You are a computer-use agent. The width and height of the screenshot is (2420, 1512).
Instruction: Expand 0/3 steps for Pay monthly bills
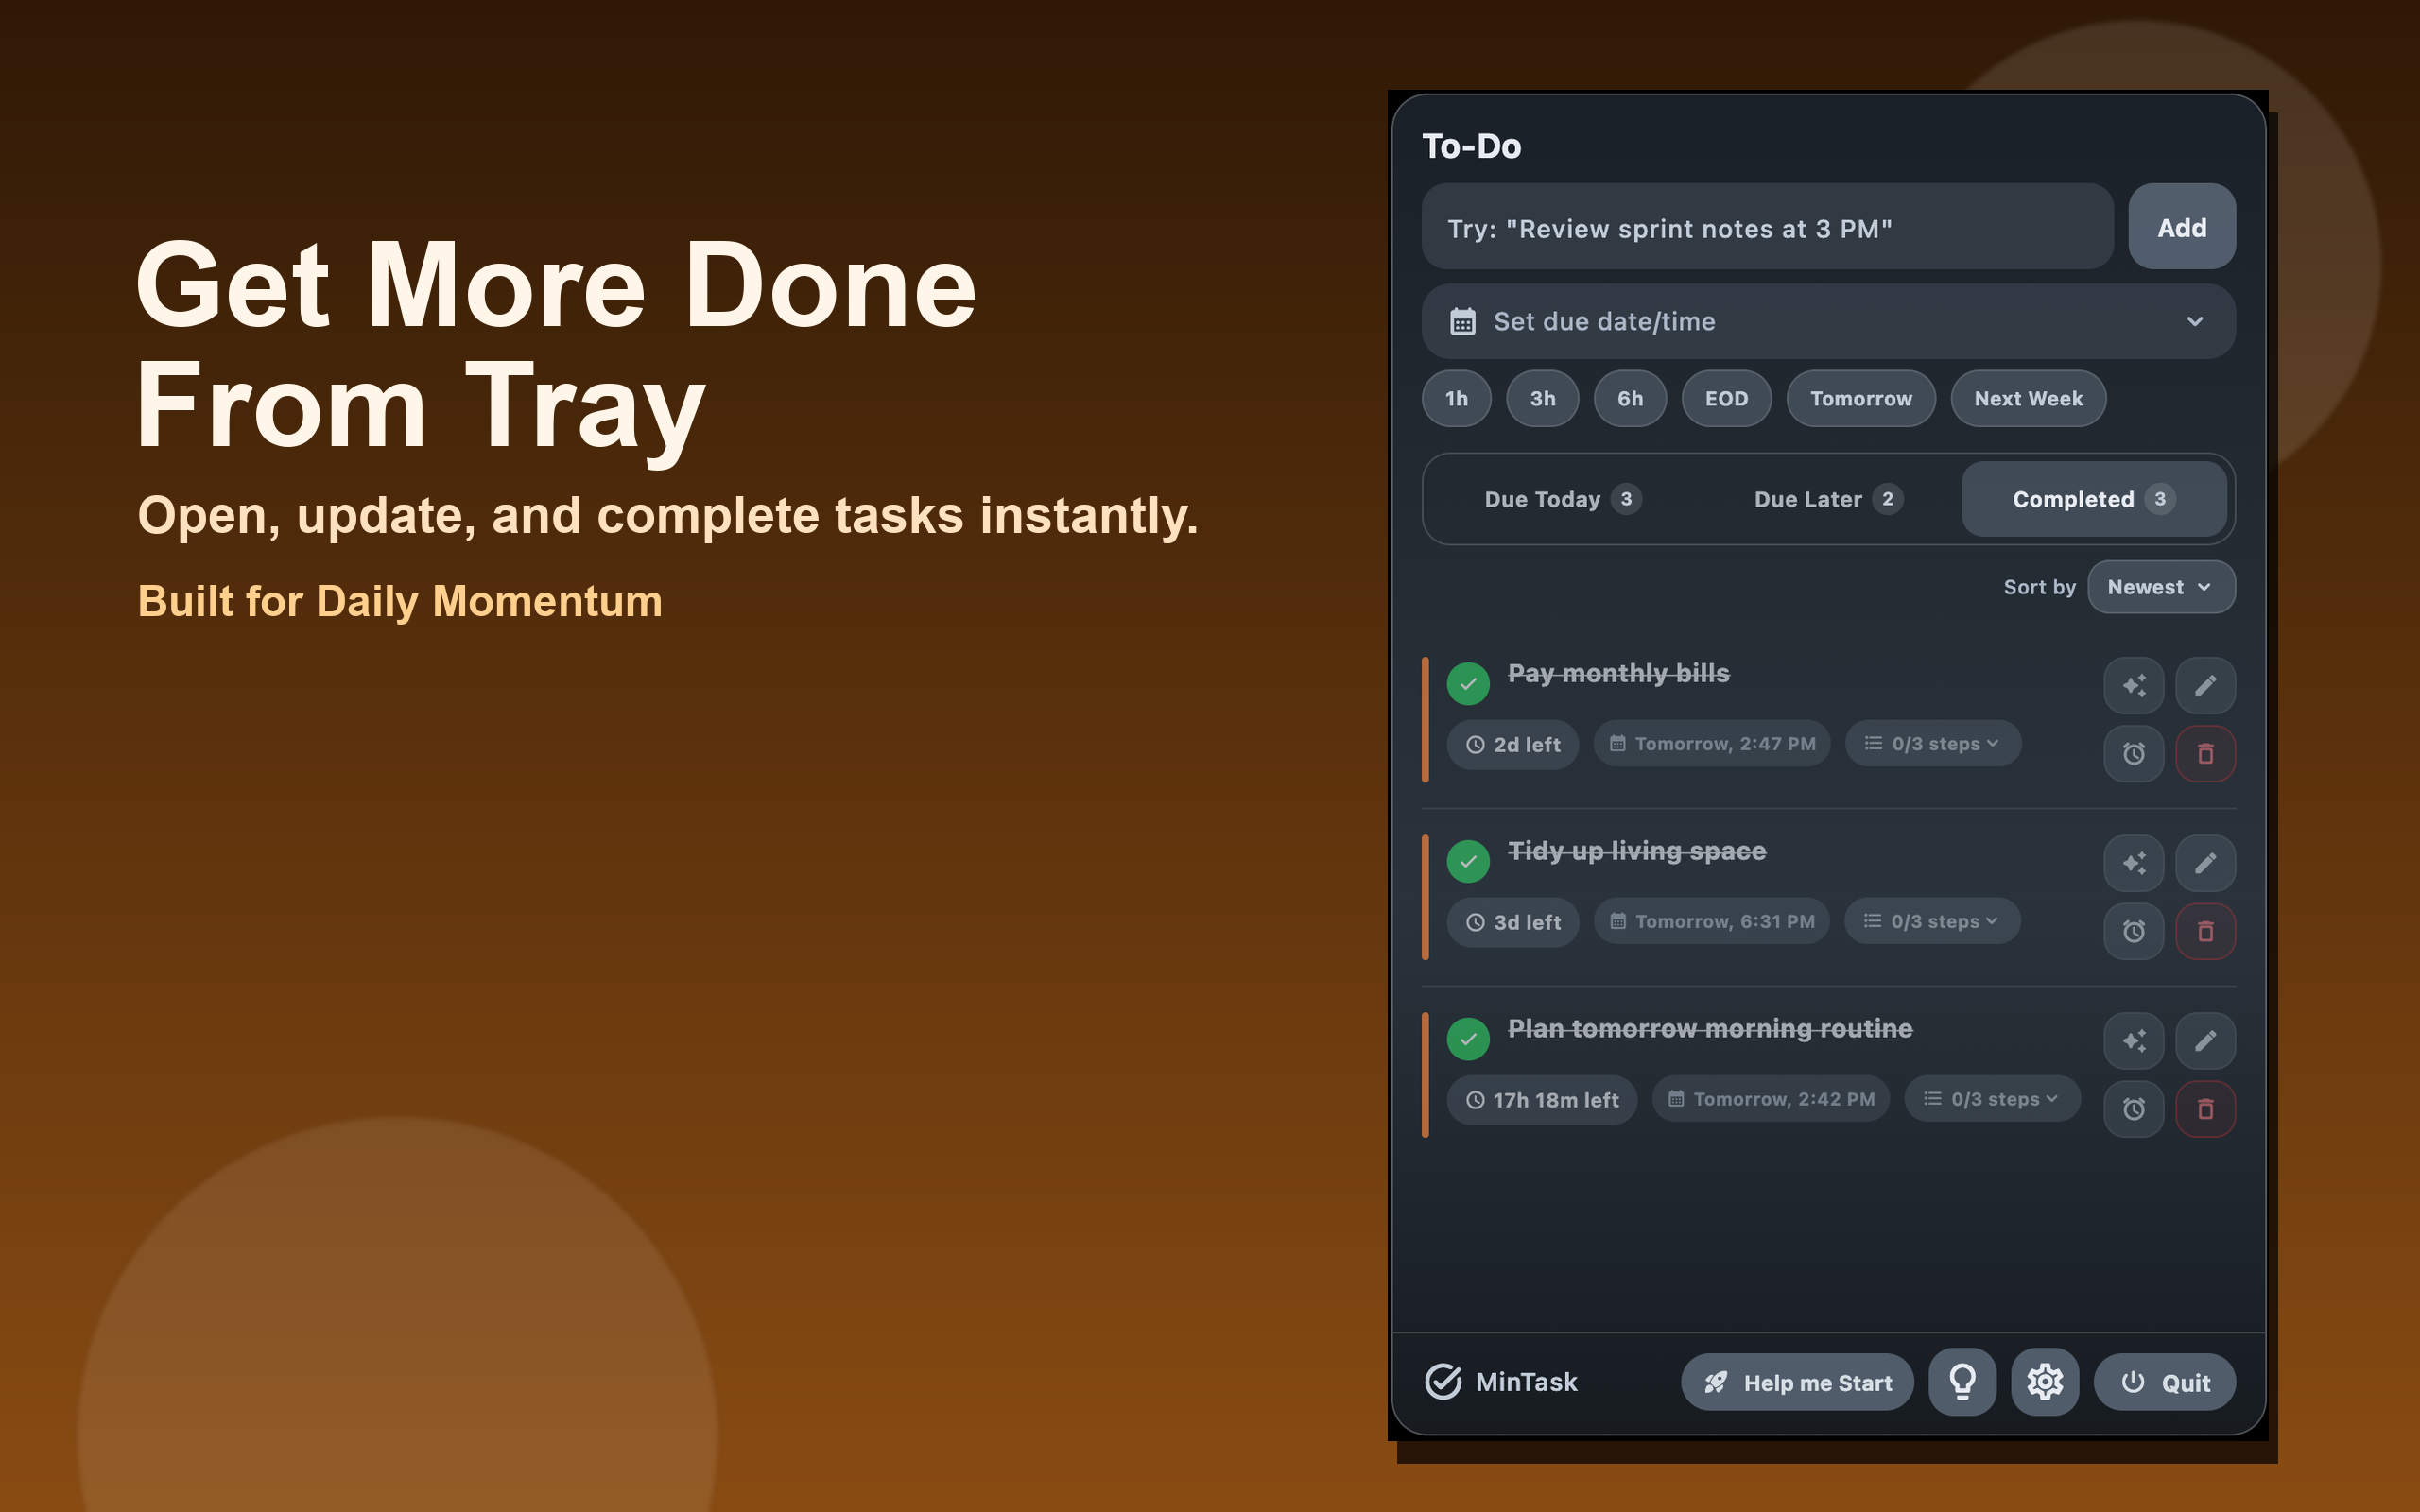pyautogui.click(x=1933, y=744)
